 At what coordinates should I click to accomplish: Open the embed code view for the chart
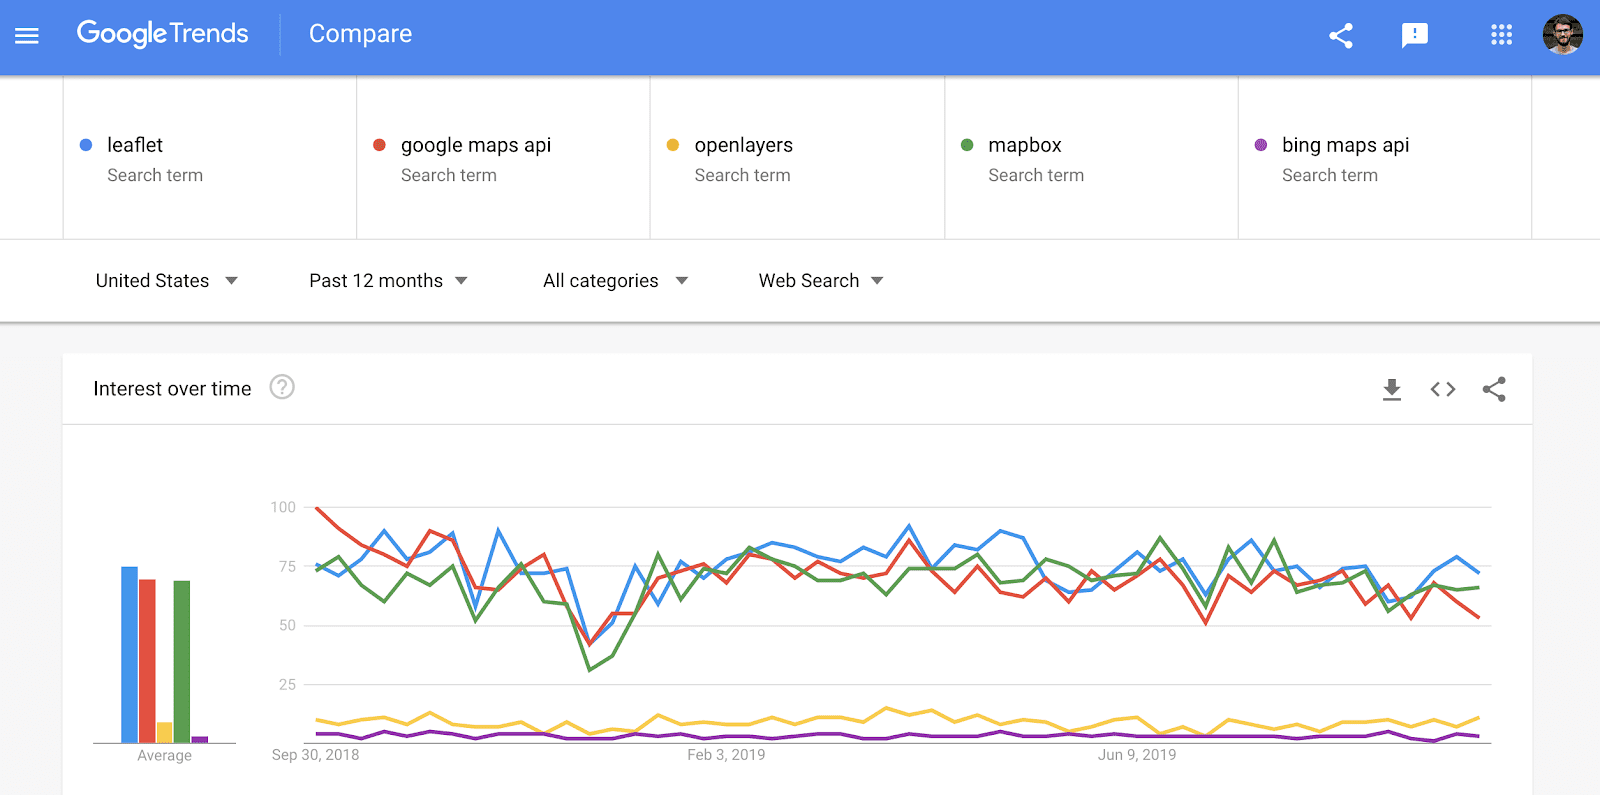pyautogui.click(x=1442, y=389)
